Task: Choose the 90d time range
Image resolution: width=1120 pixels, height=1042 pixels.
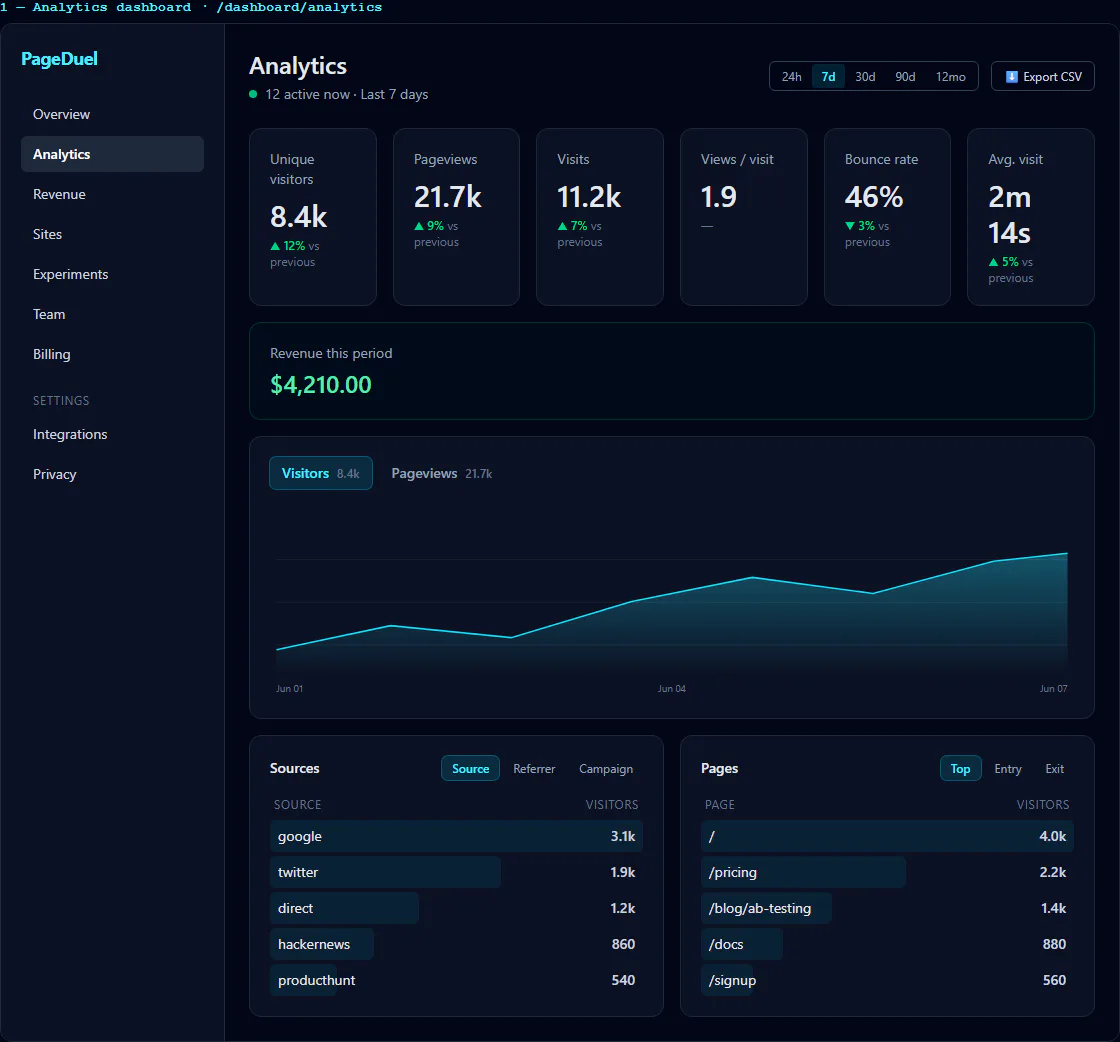Action: (x=905, y=76)
